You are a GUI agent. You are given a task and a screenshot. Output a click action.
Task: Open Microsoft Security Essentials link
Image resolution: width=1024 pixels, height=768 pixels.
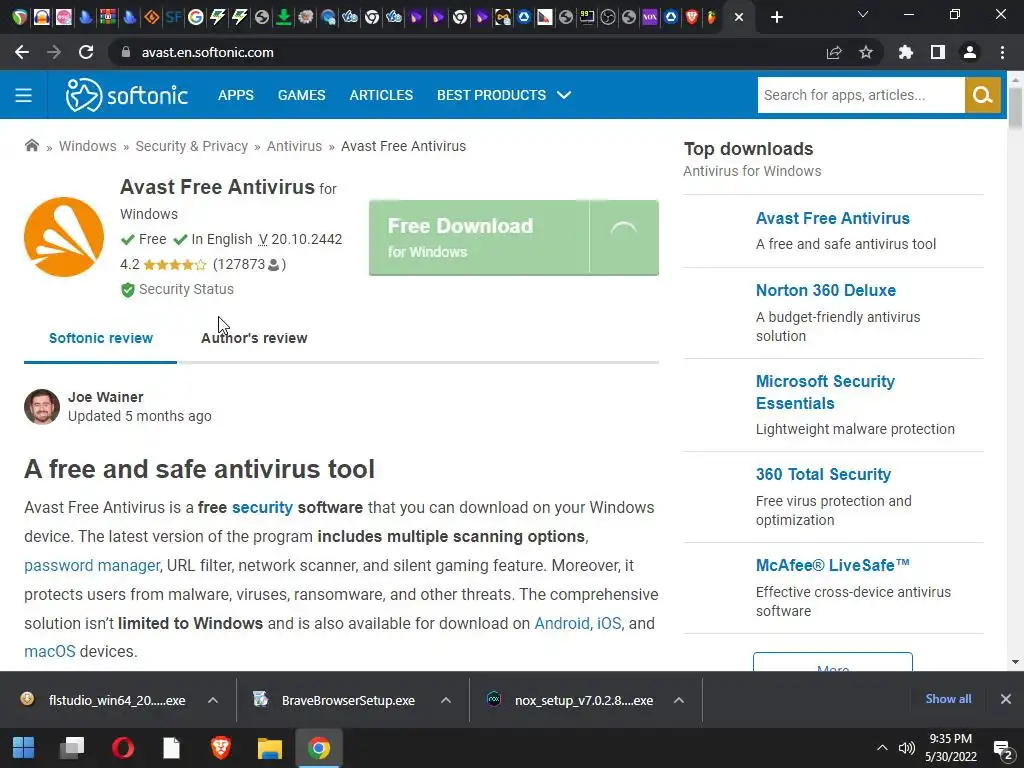click(825, 392)
